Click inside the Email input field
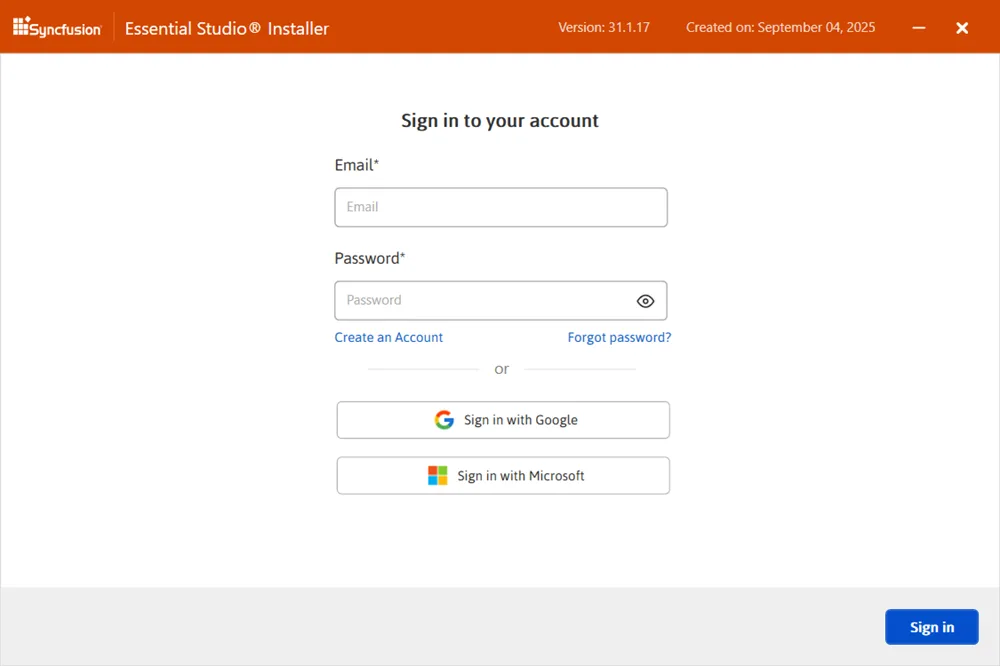 [x=500, y=207]
